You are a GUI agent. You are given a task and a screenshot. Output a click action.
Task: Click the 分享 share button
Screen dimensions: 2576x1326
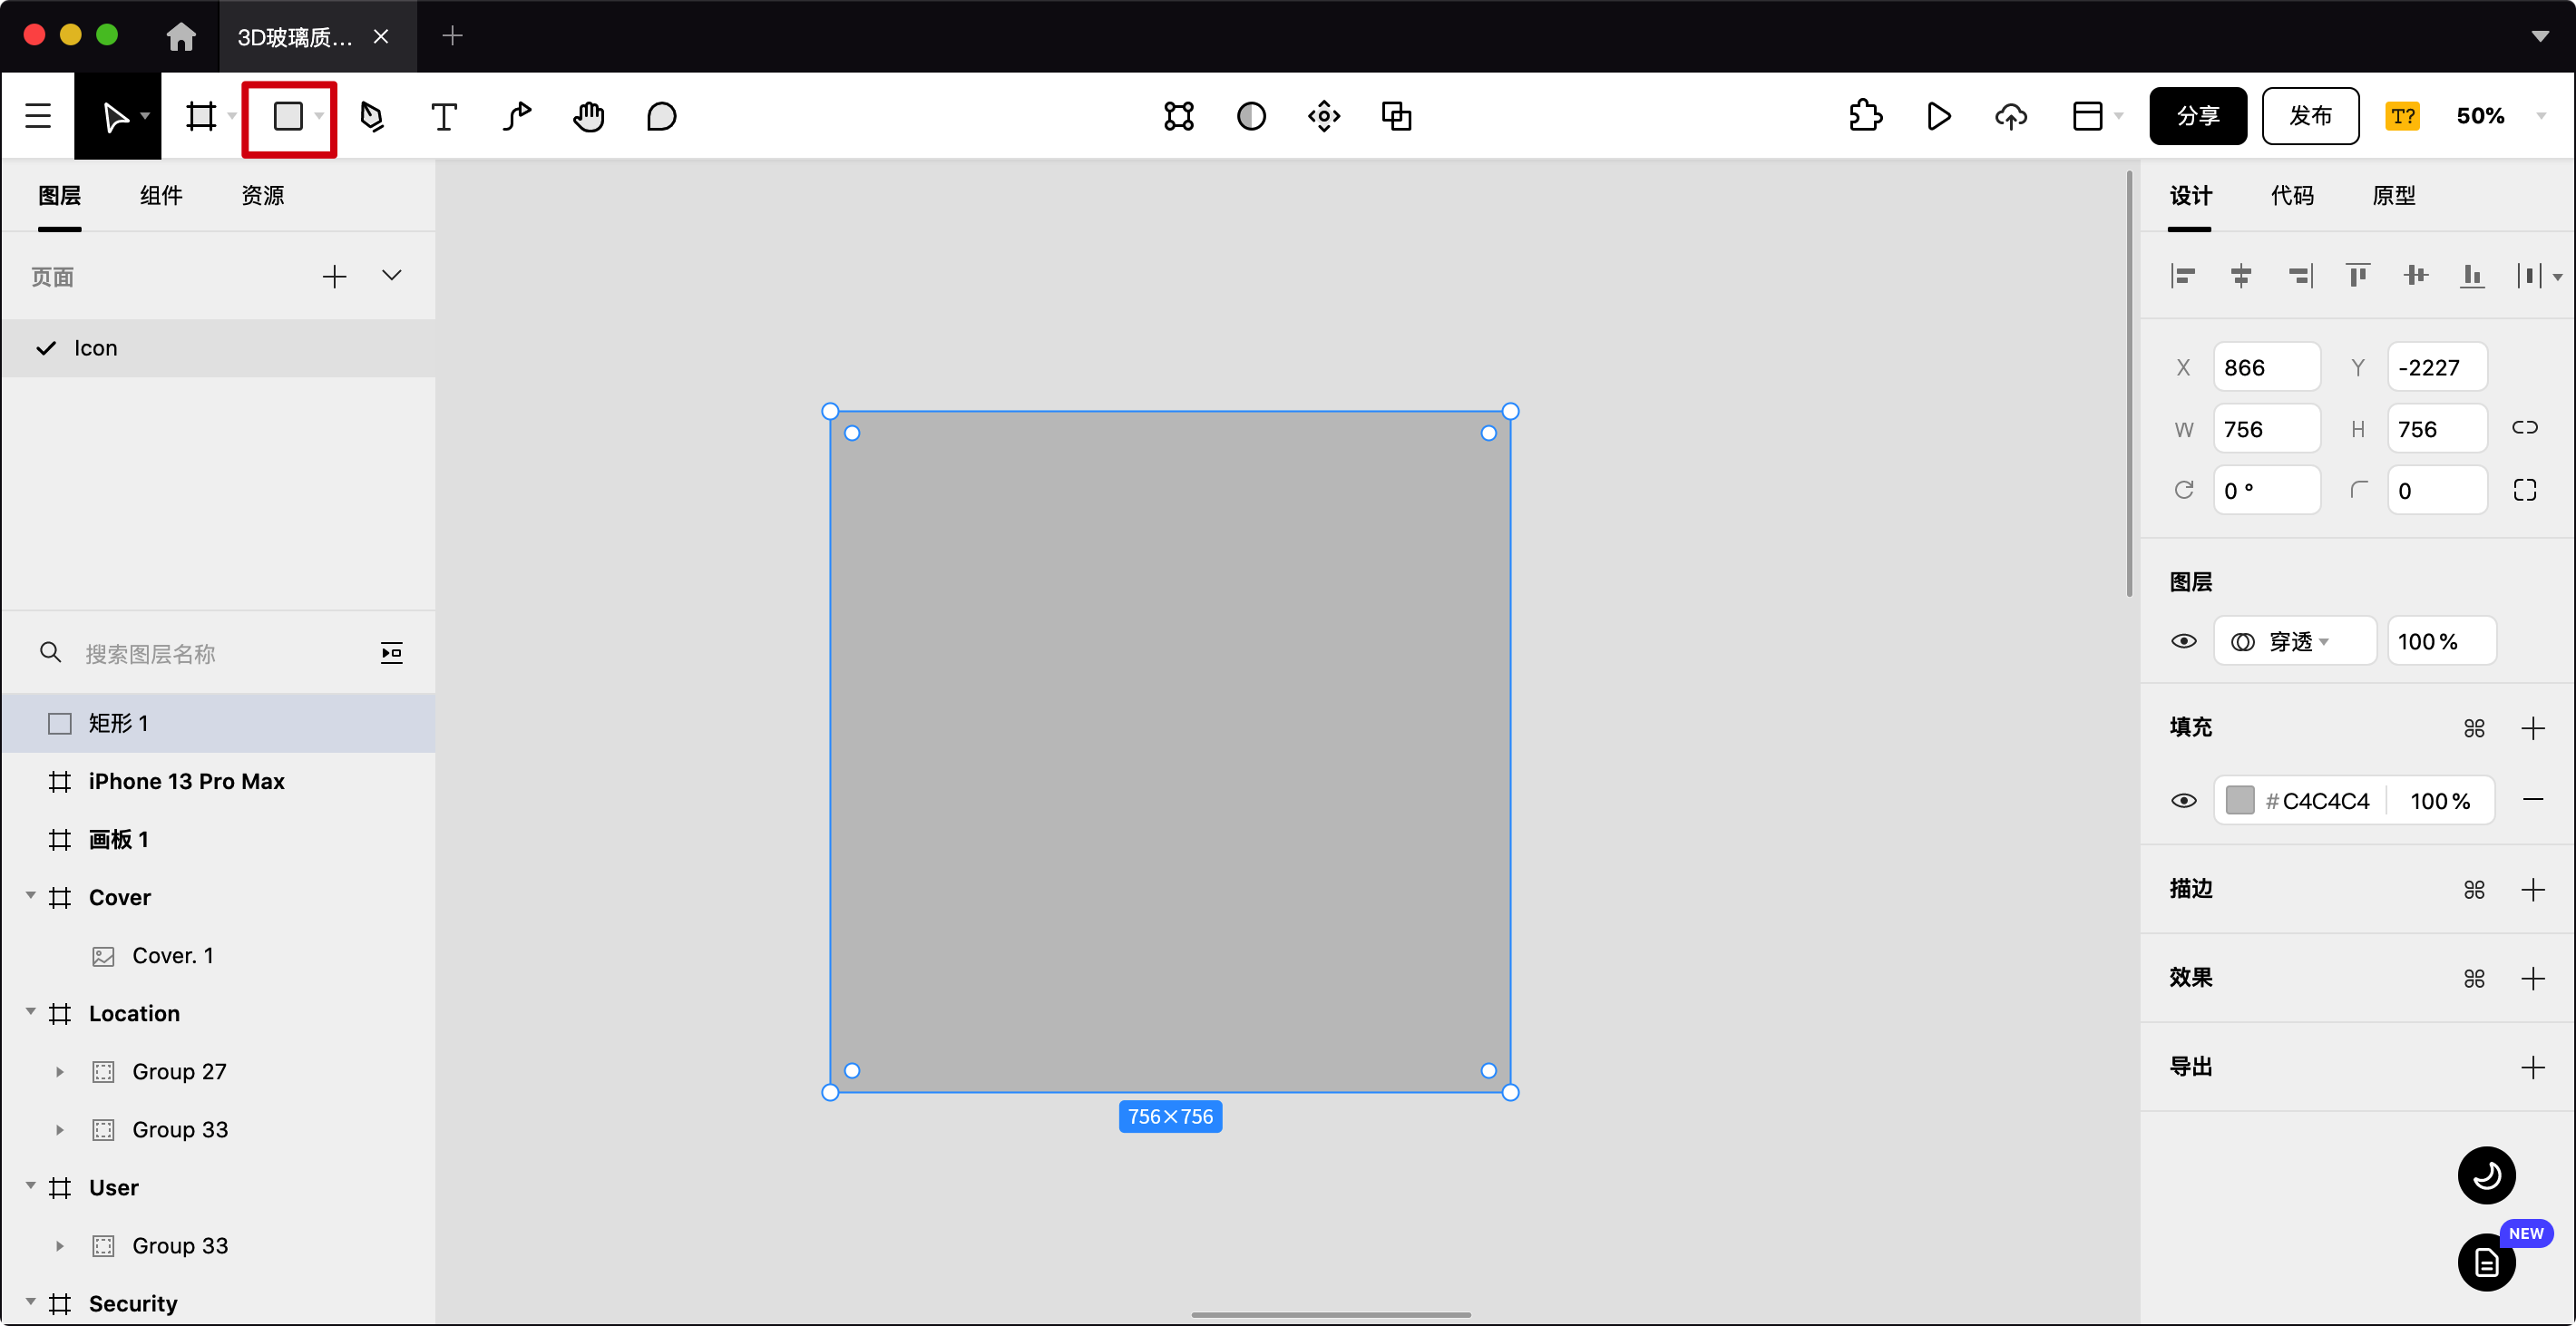[2198, 116]
